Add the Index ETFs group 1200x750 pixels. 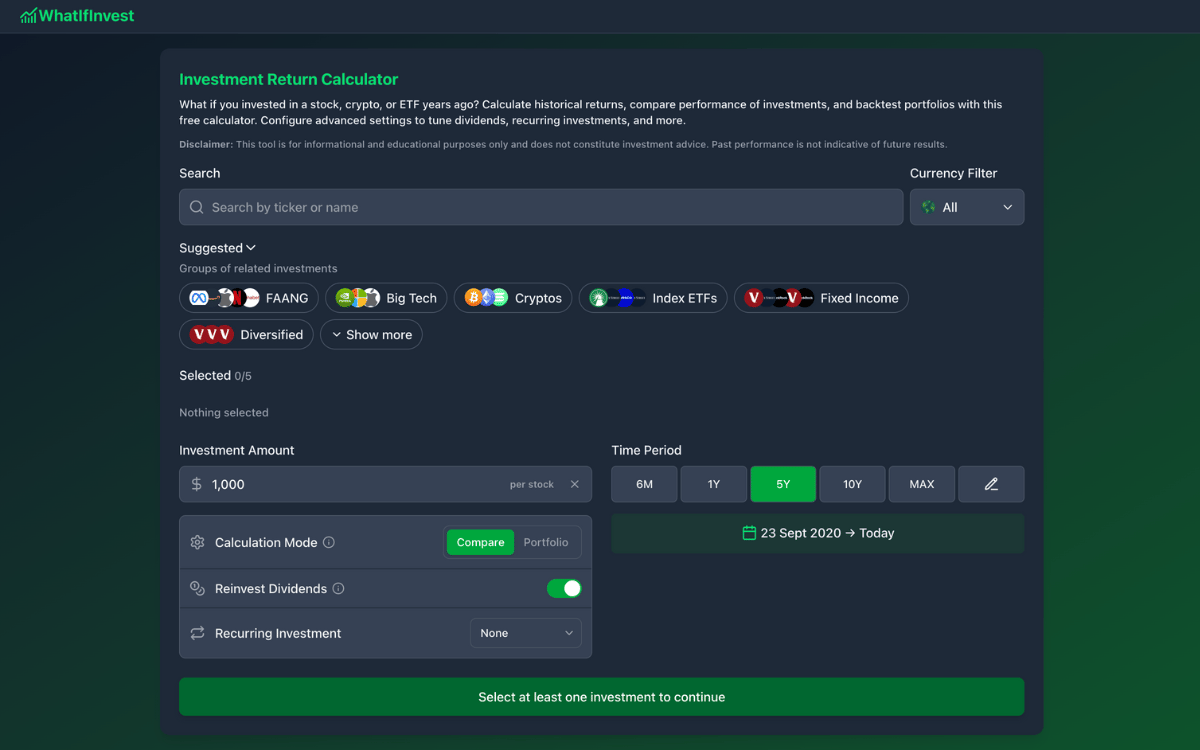(653, 298)
